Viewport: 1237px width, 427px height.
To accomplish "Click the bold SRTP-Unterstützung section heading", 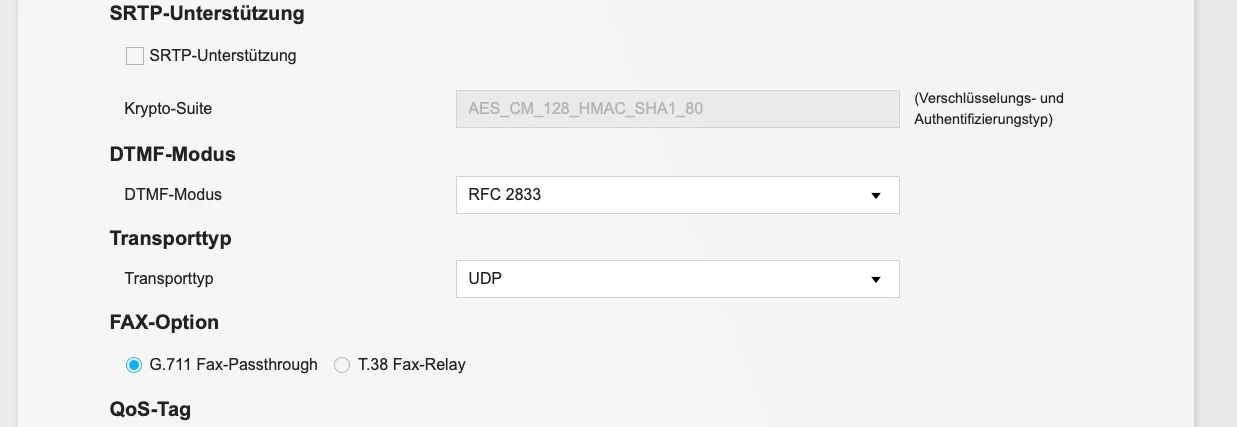I will [207, 14].
